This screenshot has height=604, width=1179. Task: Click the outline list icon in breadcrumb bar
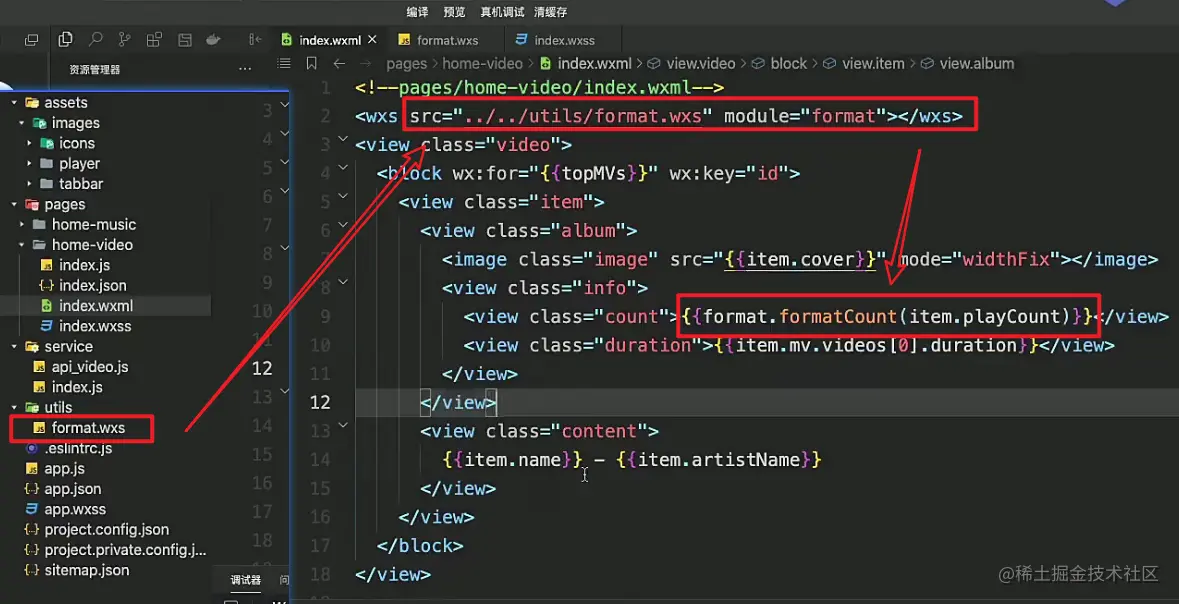[284, 64]
